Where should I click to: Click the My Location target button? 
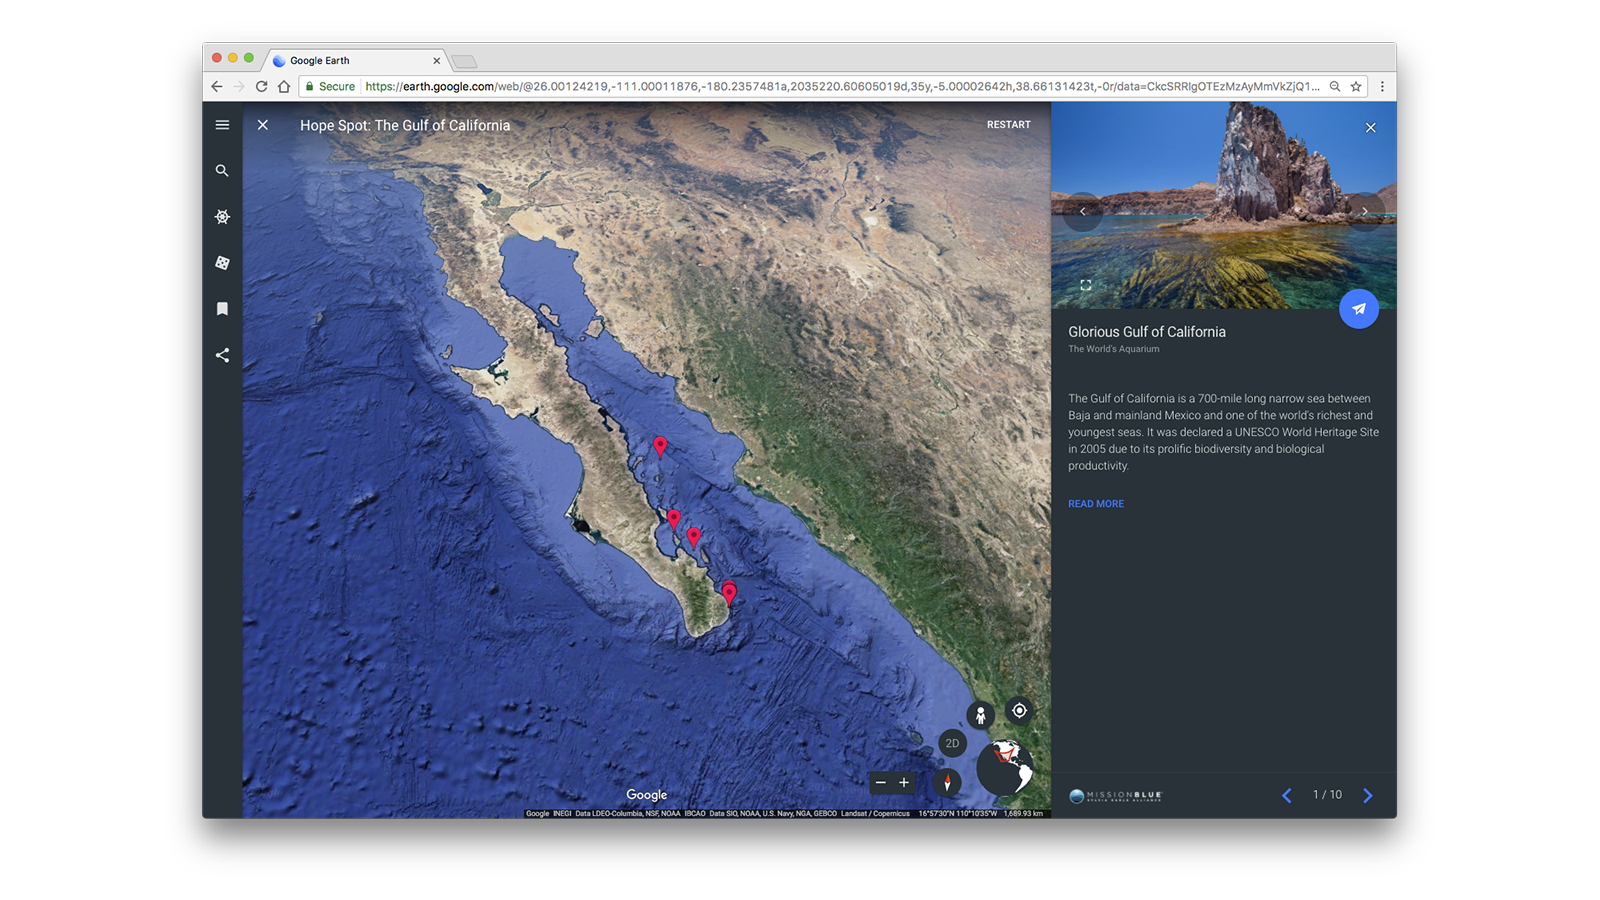(1019, 711)
